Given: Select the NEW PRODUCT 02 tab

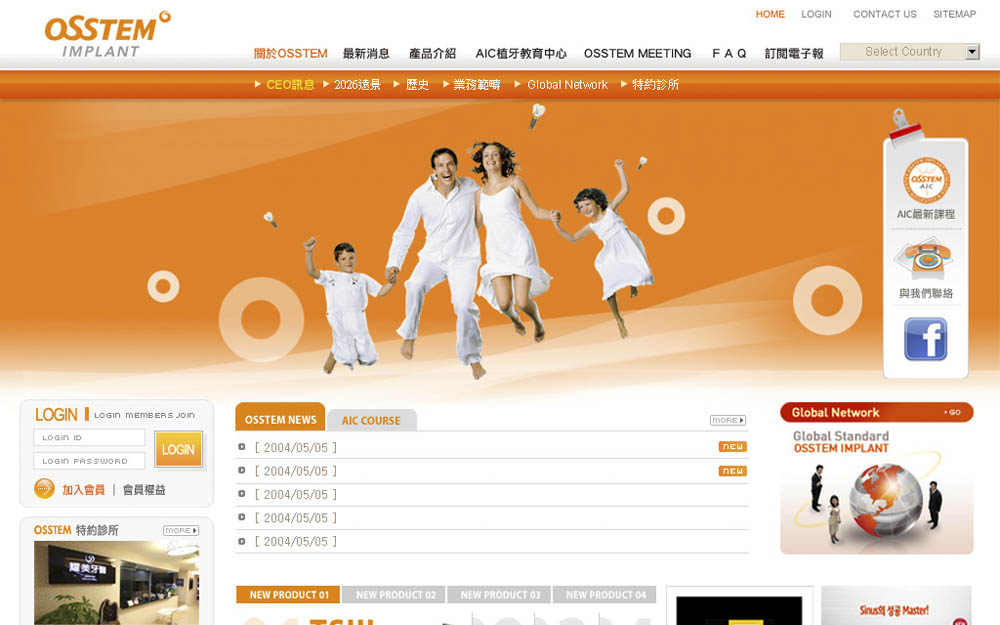Looking at the screenshot, I should pos(395,594).
